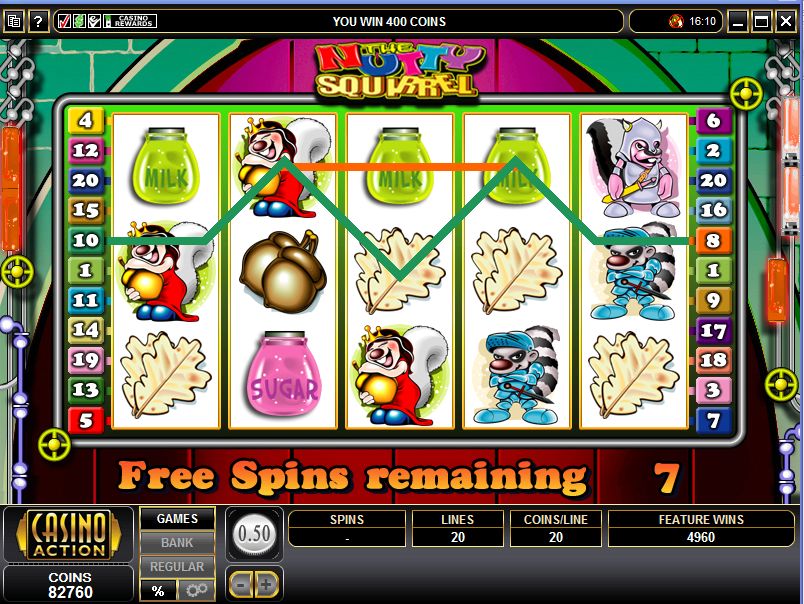Screen dimensions: 804x604
Task: Open the Casino Rewards badge
Action: [130, 21]
